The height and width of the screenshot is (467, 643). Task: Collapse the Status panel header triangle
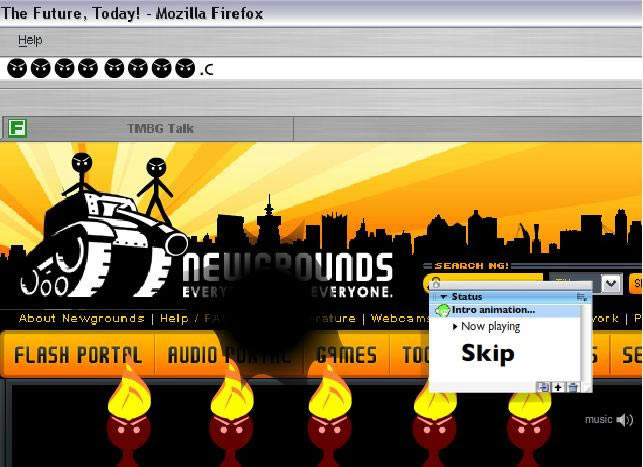click(x=443, y=297)
